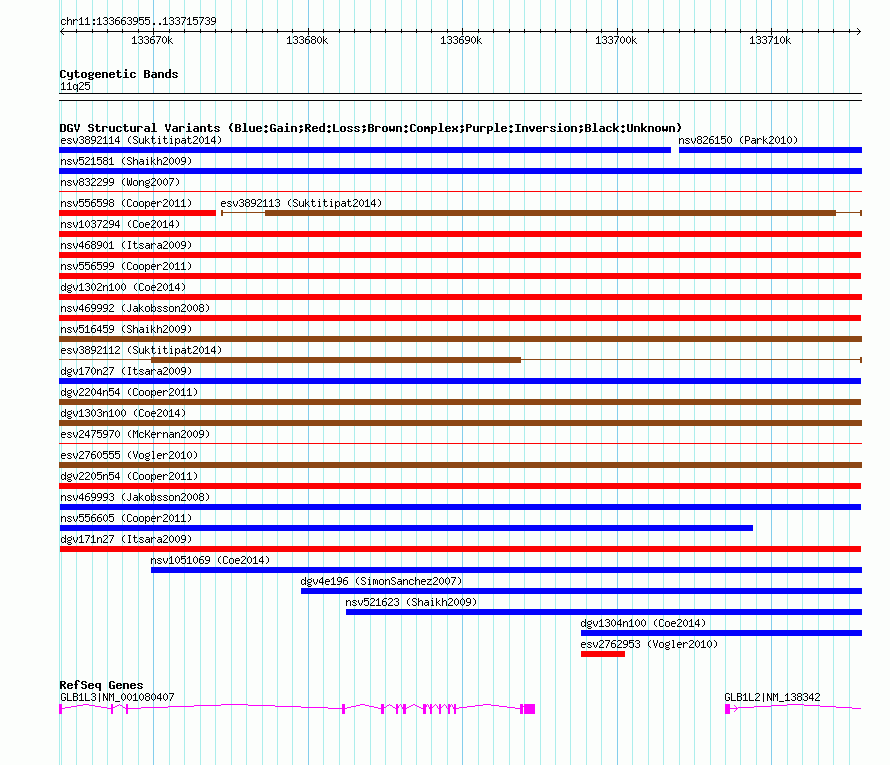Open nsv469993 (Jakobsson2008) label
Image resolution: width=890 pixels, height=765 pixels.
pos(135,497)
